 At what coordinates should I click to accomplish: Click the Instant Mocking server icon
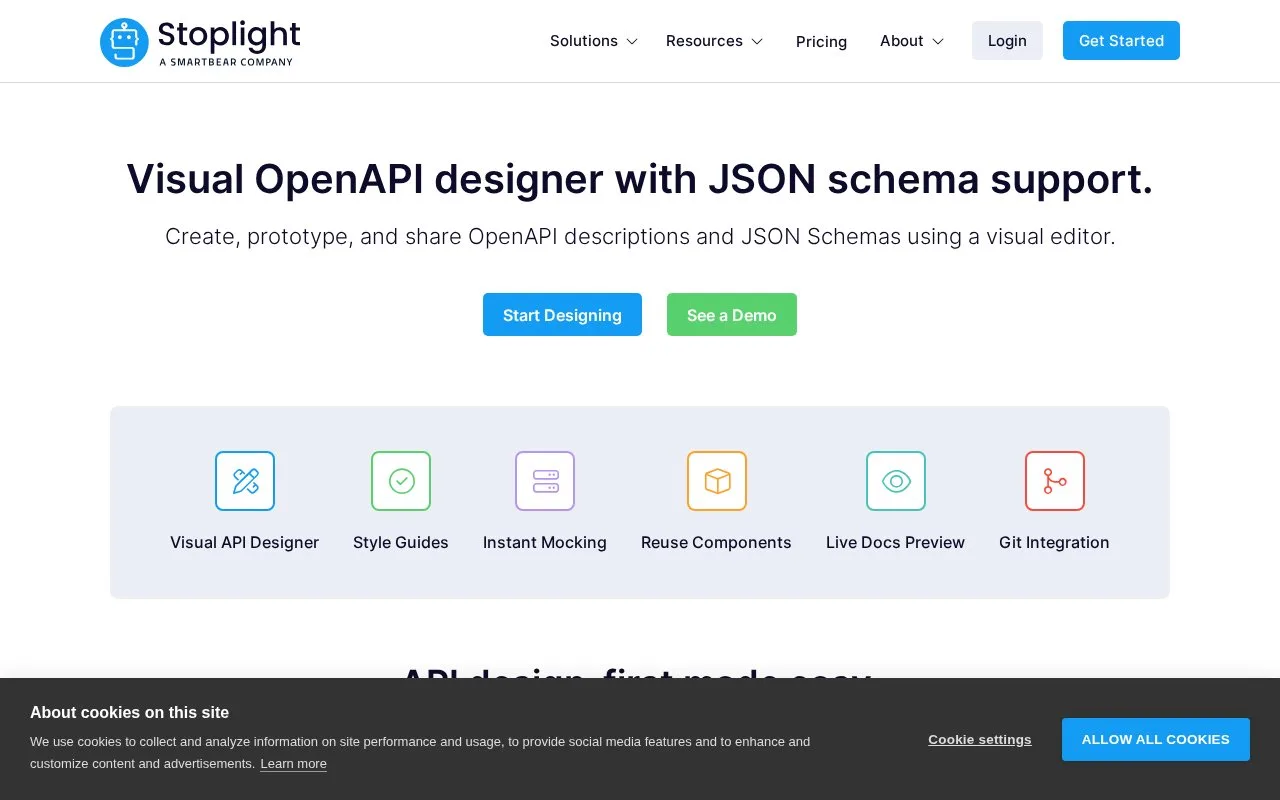(x=545, y=481)
